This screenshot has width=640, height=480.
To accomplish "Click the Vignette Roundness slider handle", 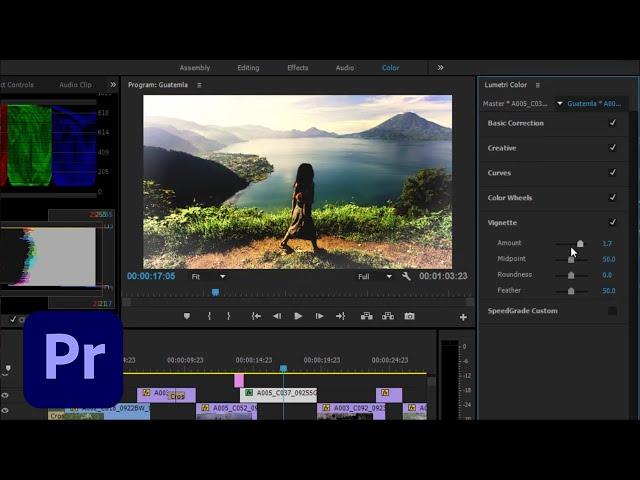I will coord(571,276).
